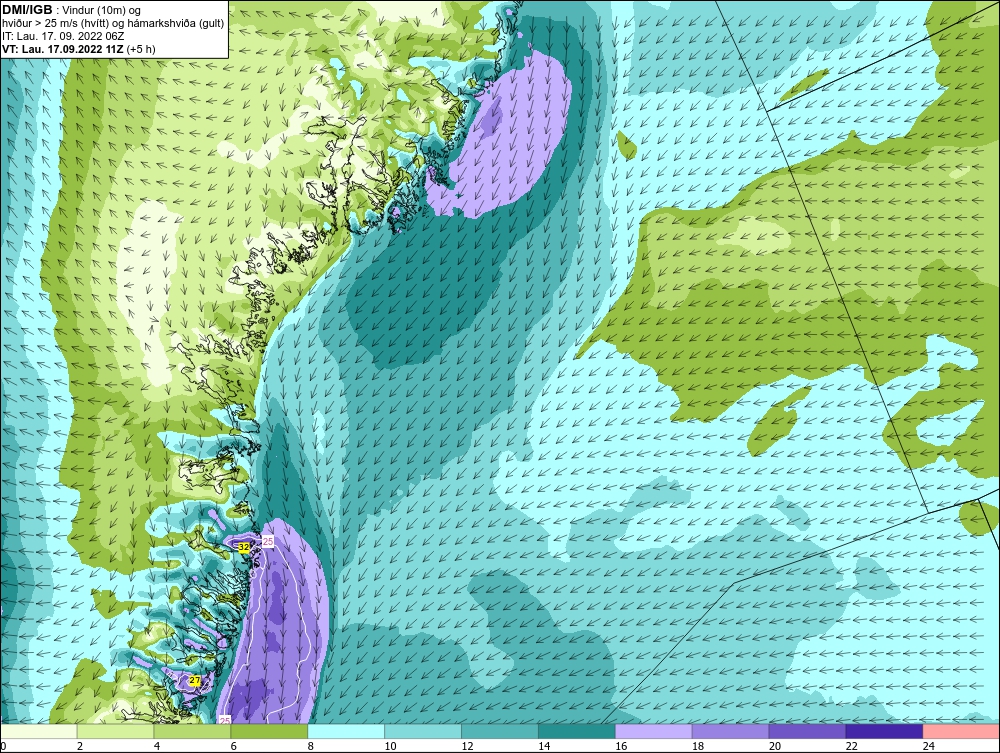Click the 6-8 m/s olive green swatch
1000x753 pixels.
point(269,731)
